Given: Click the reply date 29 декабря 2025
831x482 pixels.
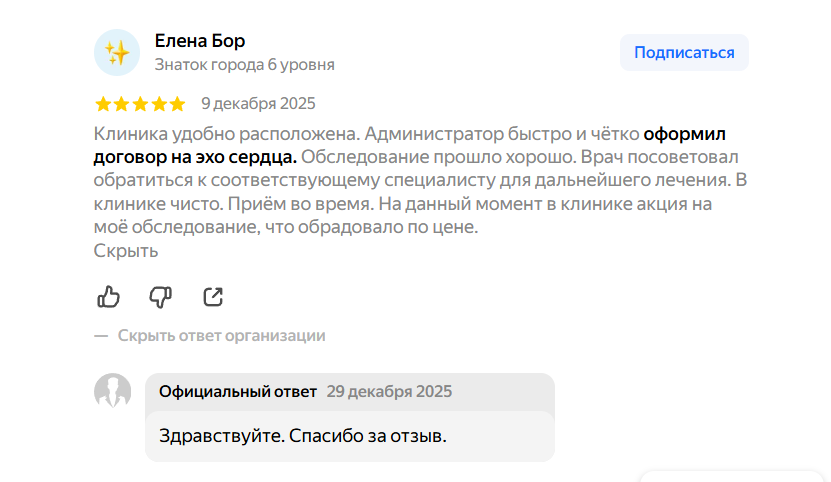Looking at the screenshot, I should tap(389, 391).
